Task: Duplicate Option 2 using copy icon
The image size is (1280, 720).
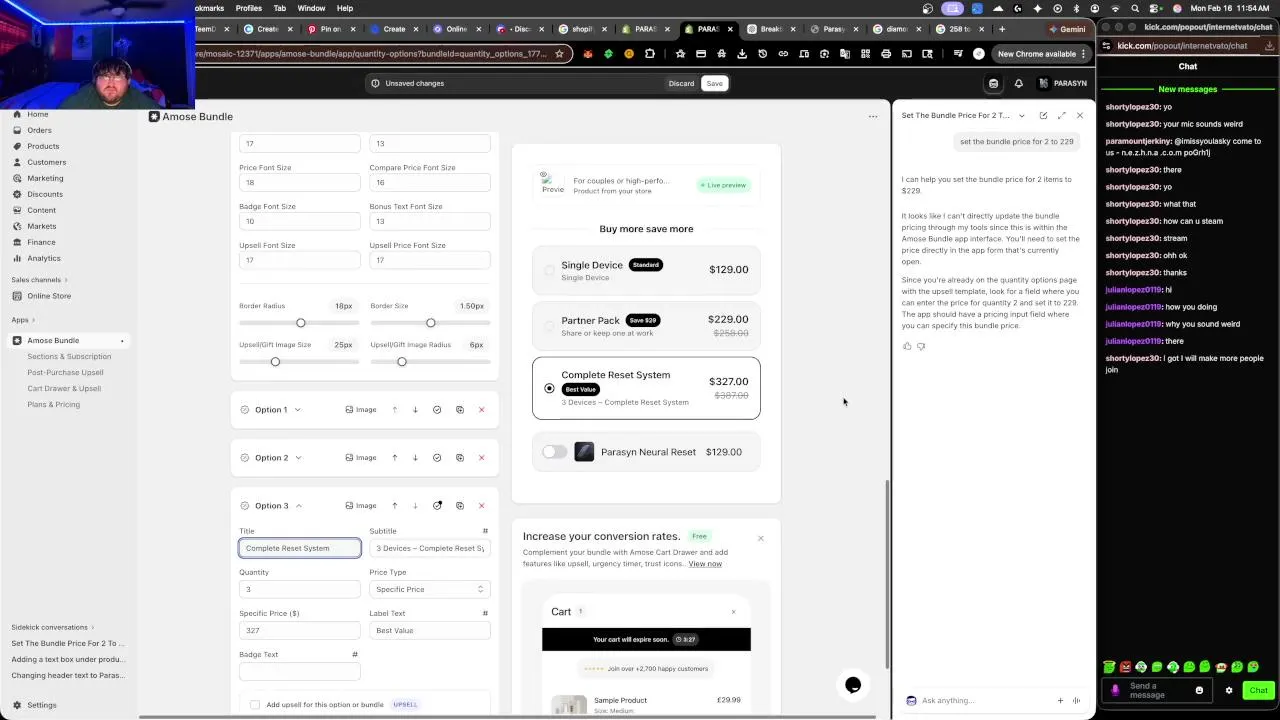Action: coord(460,458)
